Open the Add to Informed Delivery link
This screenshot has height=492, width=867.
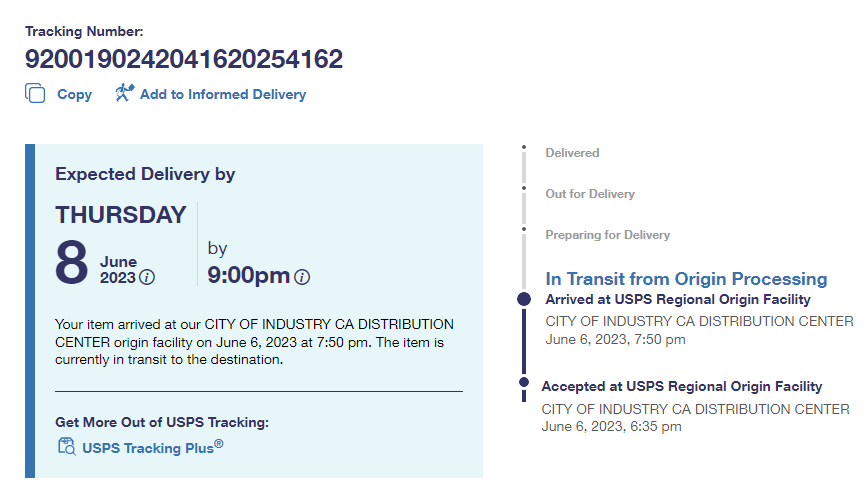click(x=222, y=94)
